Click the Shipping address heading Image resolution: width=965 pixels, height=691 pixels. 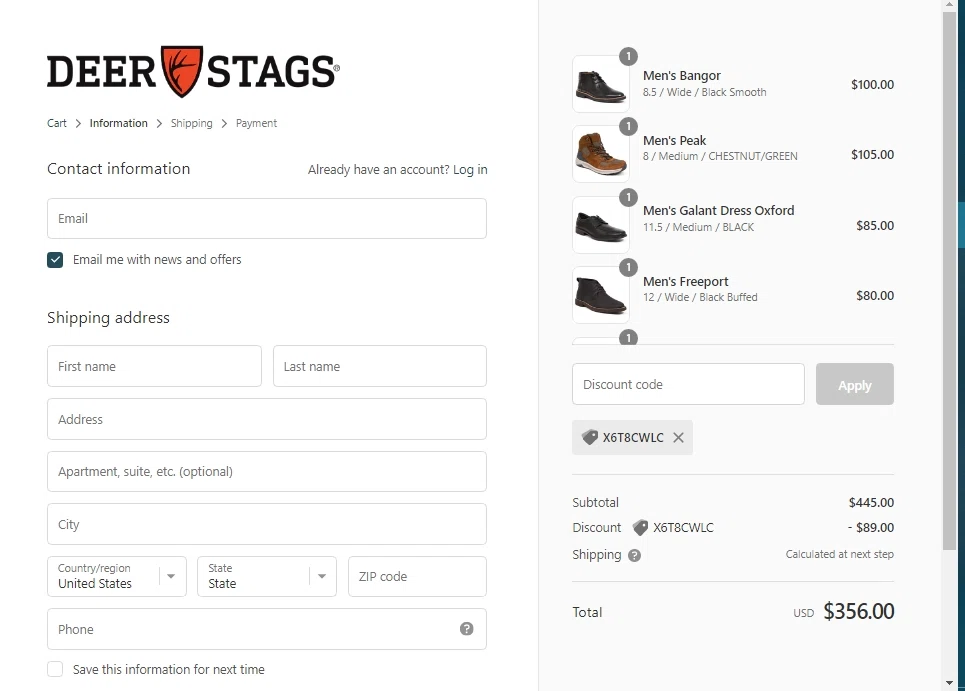108,318
